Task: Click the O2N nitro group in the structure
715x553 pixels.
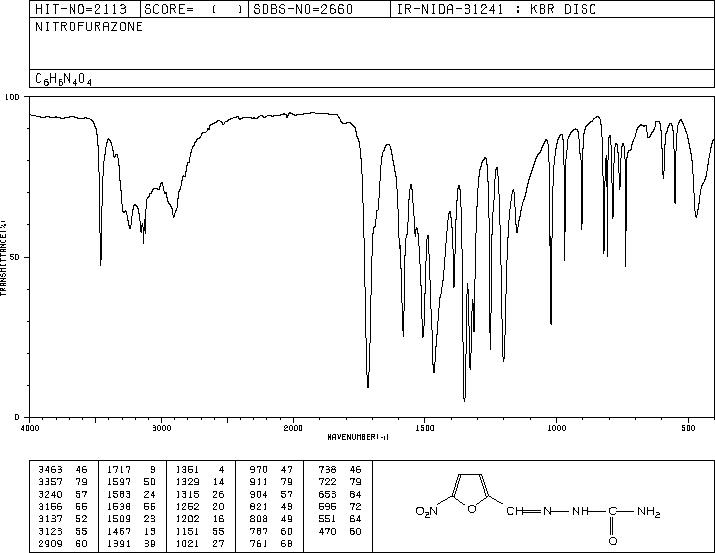Action: [x=426, y=512]
